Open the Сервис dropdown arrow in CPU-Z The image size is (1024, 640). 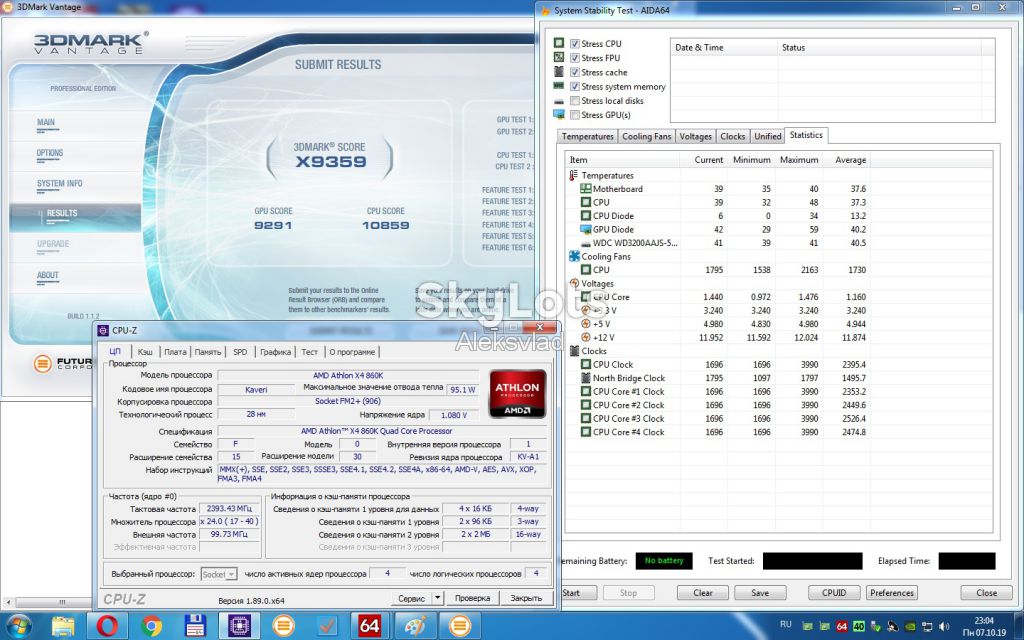pos(438,598)
